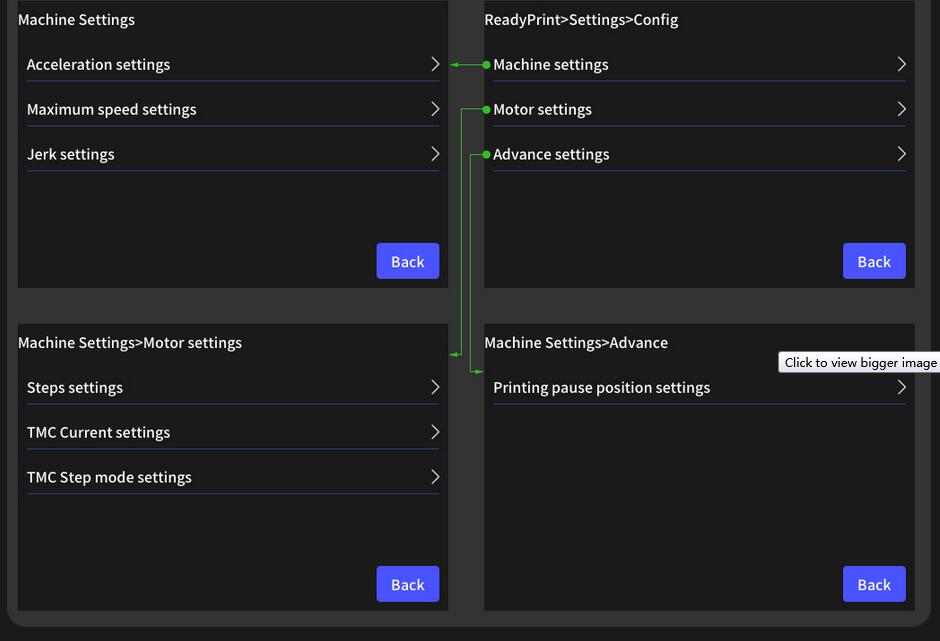
Task: Expand Machine settings in the Config panel
Action: (901, 64)
